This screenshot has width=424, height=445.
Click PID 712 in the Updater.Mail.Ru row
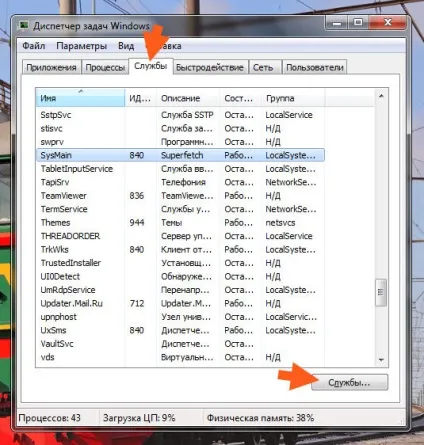pyautogui.click(x=137, y=304)
